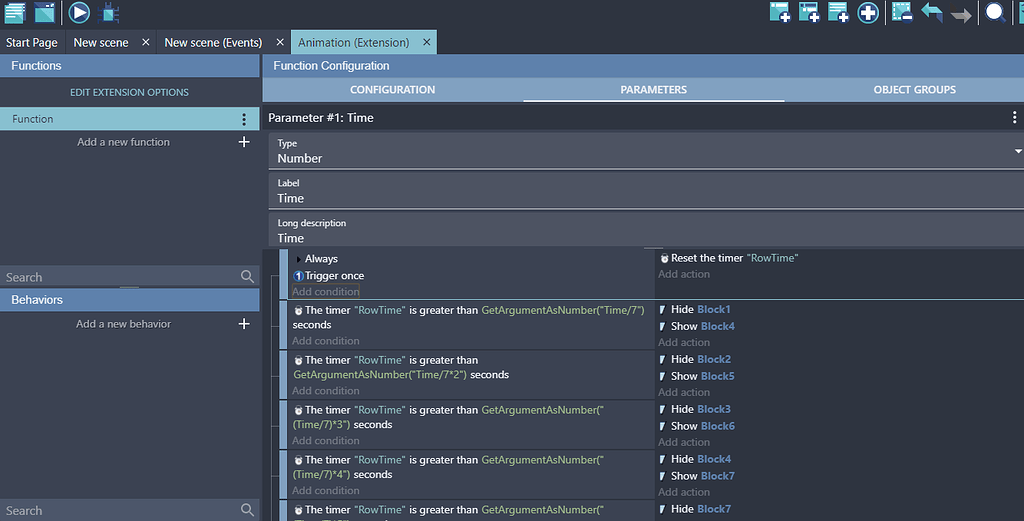This screenshot has width=1024, height=521.
Task: Click the Behaviors search magnifier icon
Action: (x=247, y=510)
